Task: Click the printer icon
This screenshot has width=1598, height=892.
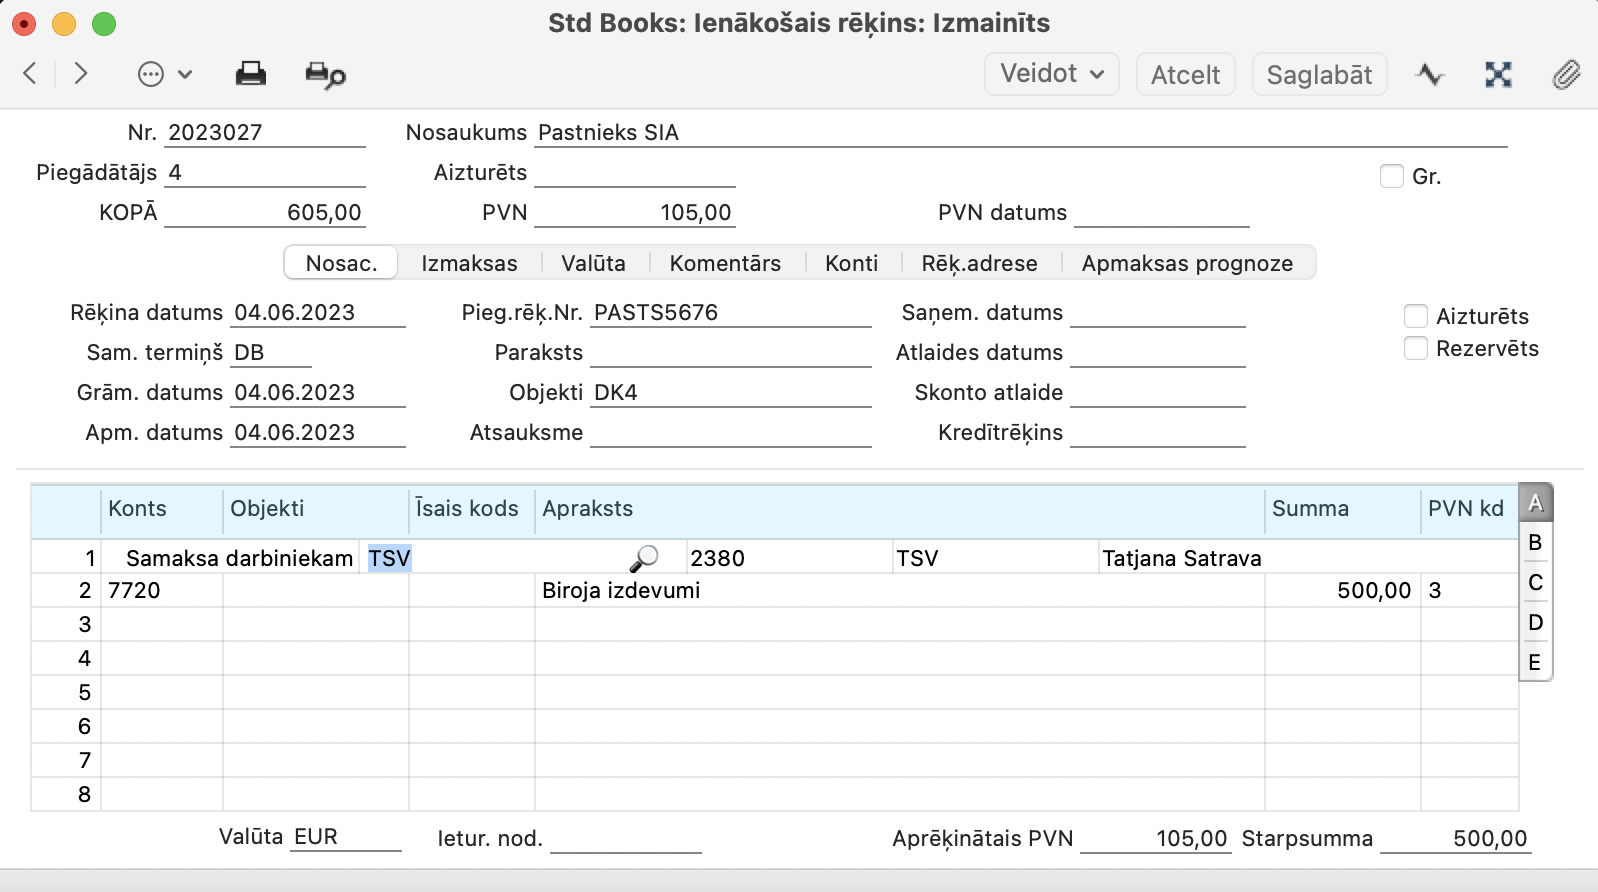Action: 250,74
